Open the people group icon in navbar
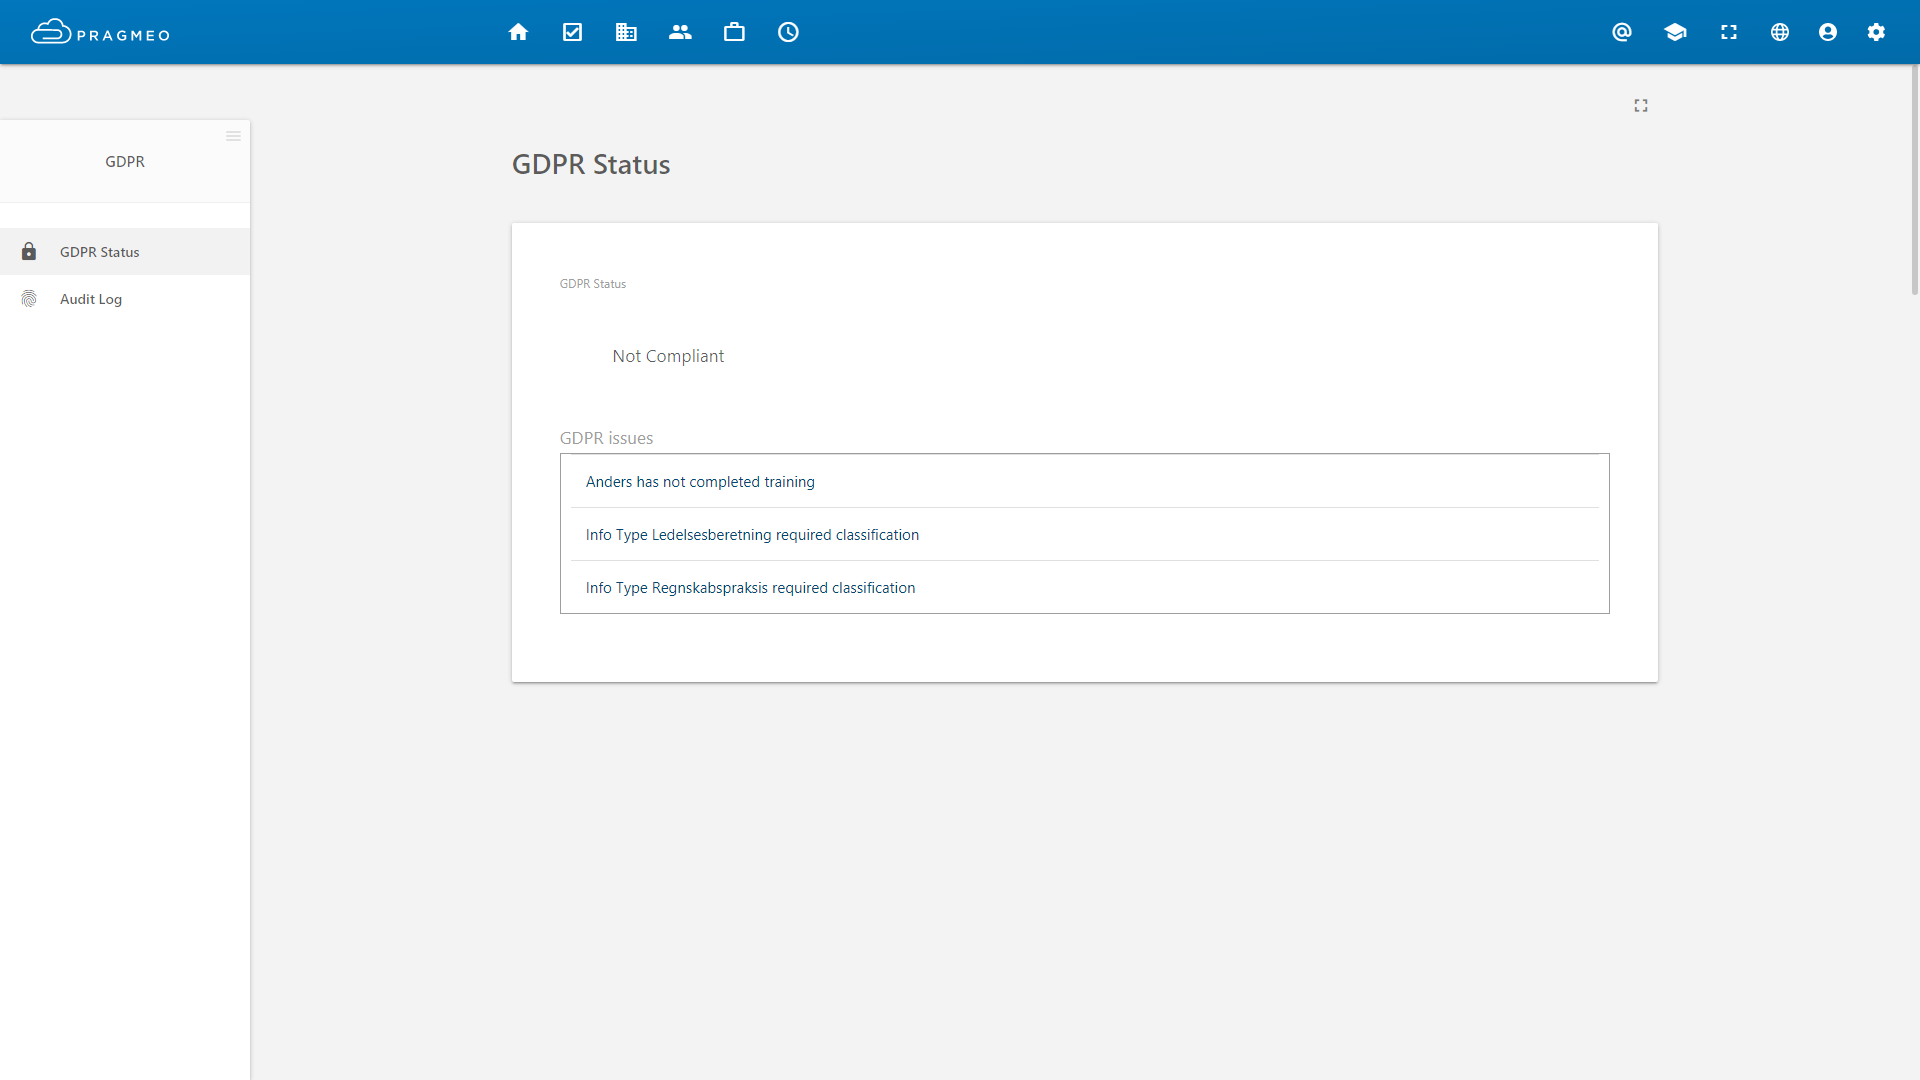 pyautogui.click(x=680, y=32)
